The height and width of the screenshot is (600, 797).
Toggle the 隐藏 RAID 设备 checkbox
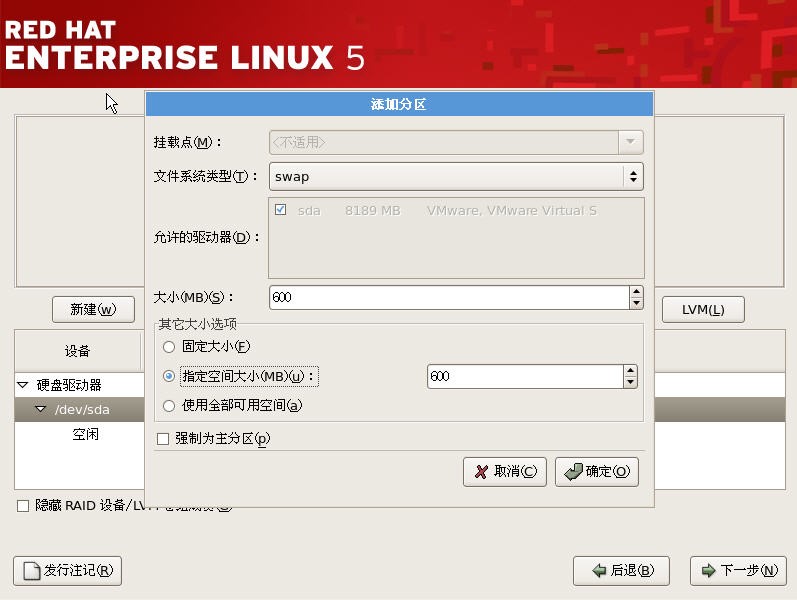(x=23, y=506)
